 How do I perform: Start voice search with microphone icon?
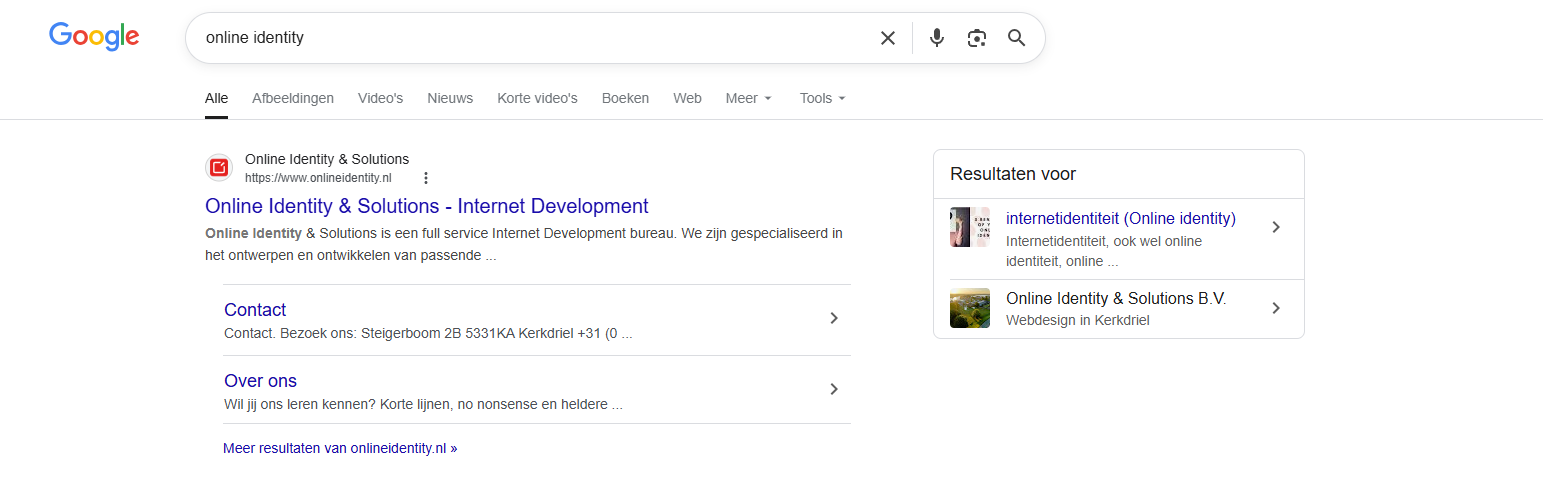pos(936,38)
